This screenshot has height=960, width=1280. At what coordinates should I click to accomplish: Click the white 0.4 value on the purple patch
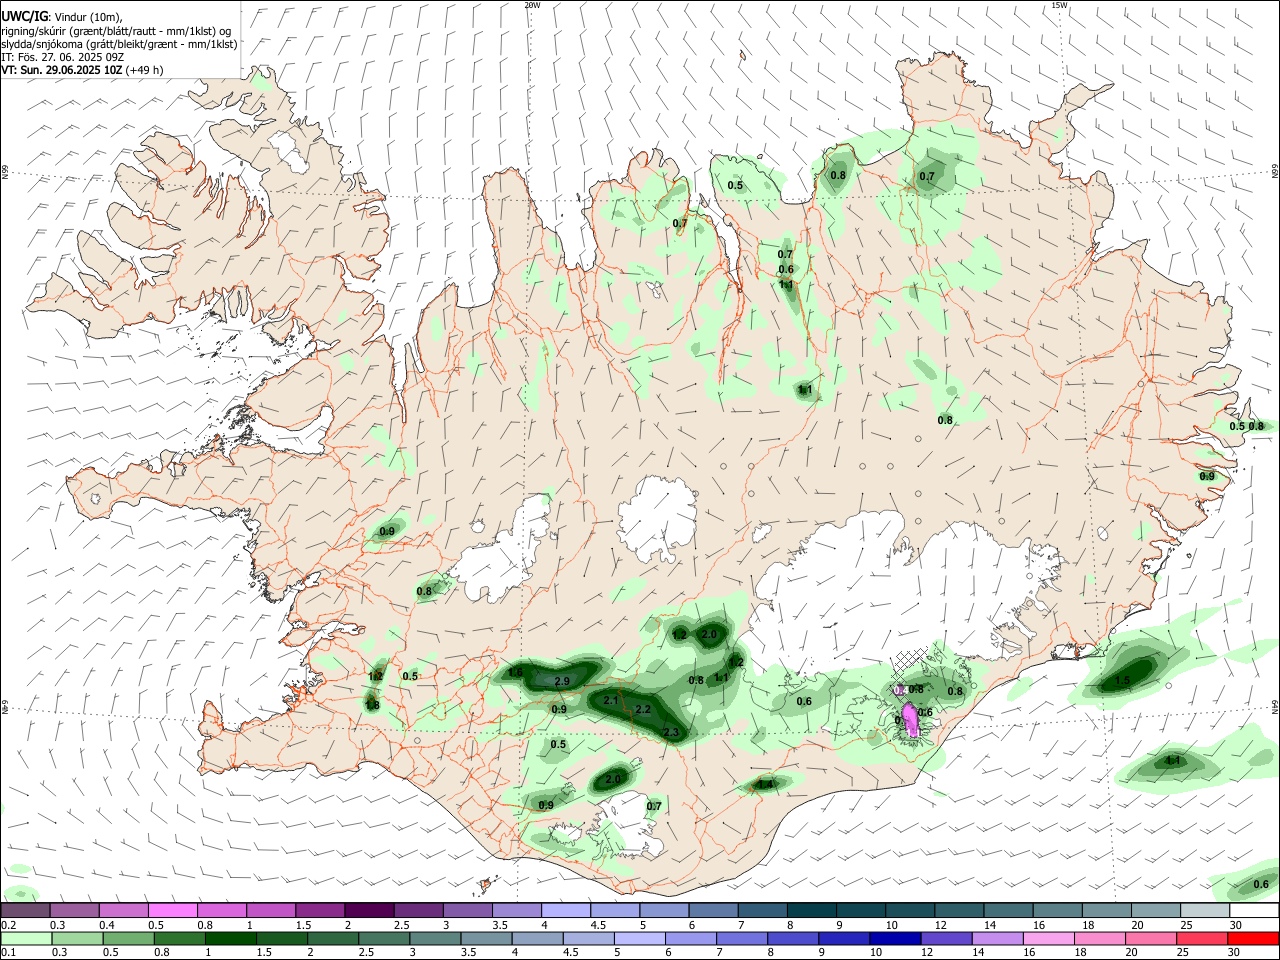click(x=899, y=690)
